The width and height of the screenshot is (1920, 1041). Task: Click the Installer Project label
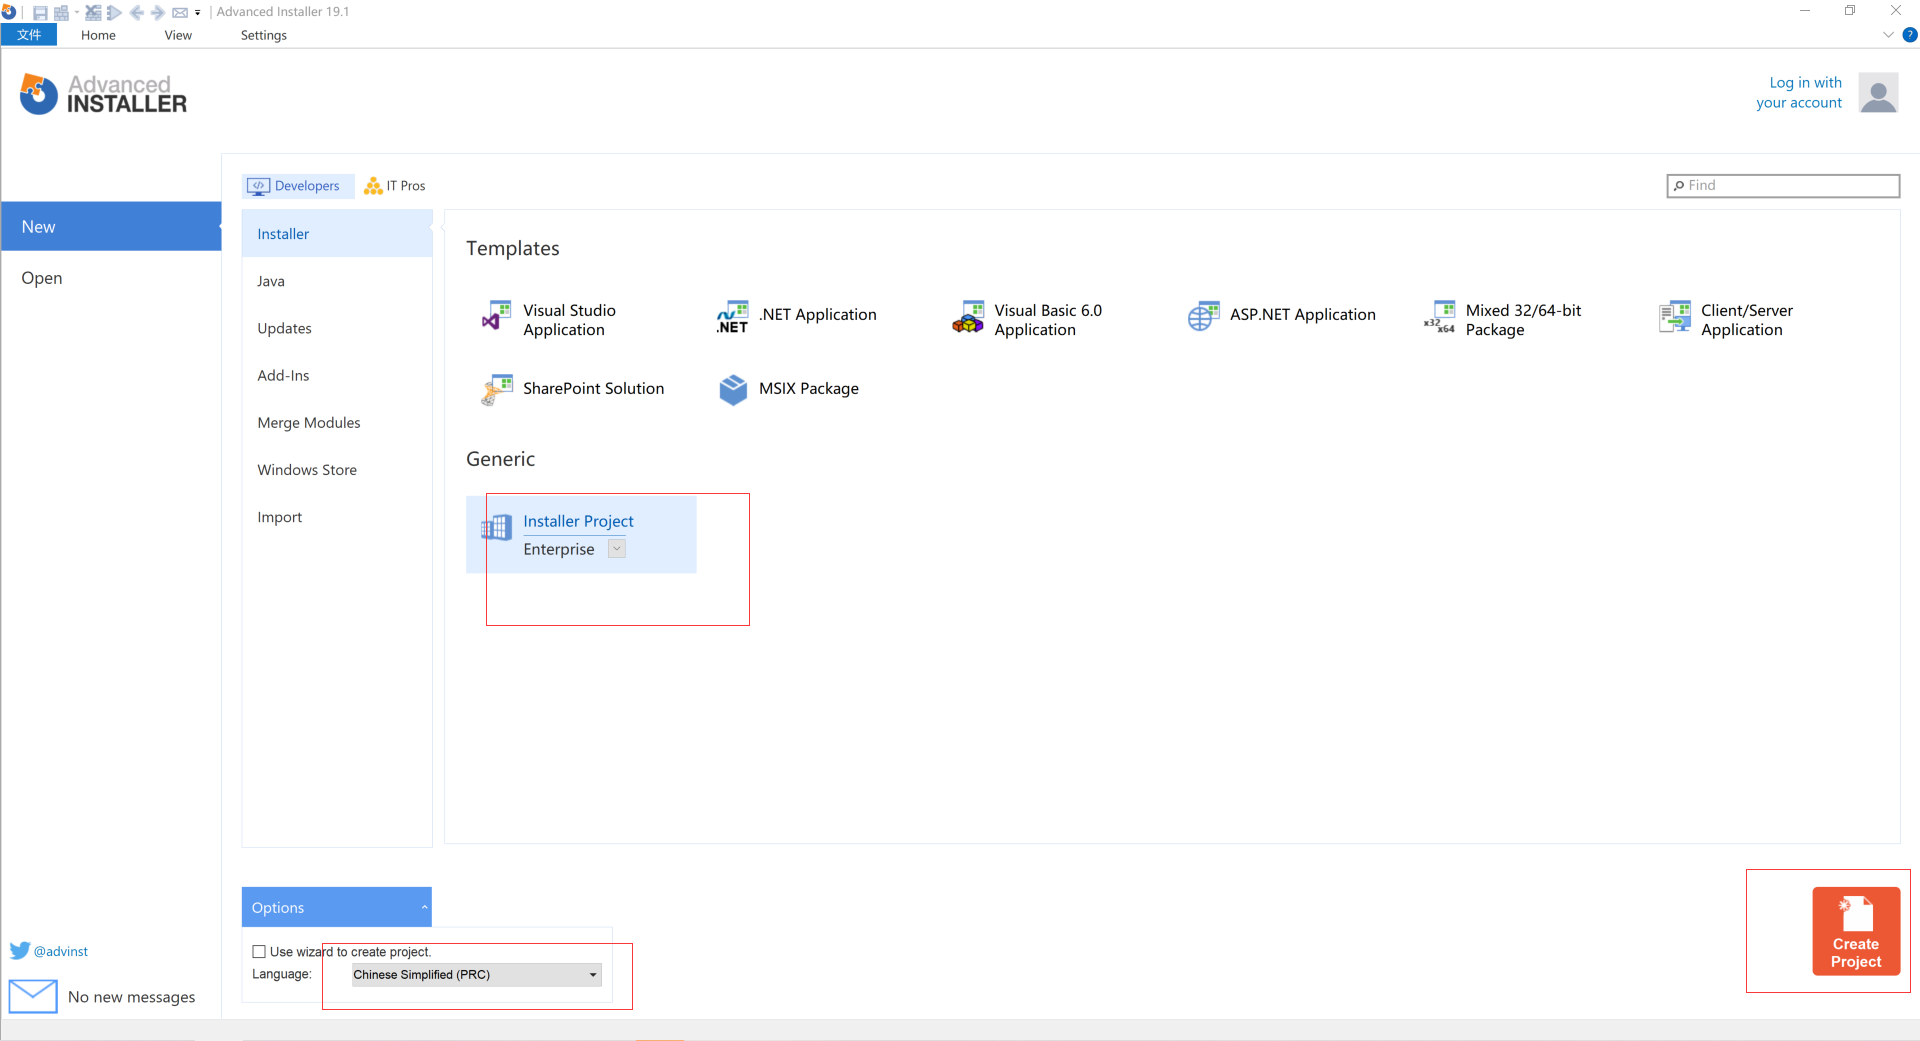(x=578, y=521)
